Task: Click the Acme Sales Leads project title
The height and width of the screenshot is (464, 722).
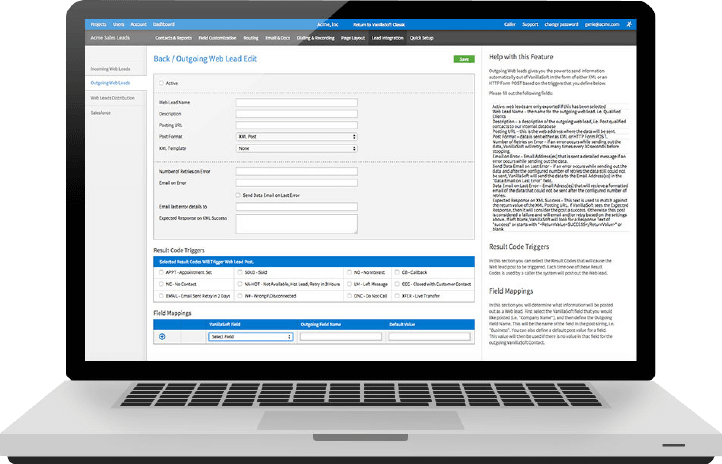Action: [x=110, y=38]
